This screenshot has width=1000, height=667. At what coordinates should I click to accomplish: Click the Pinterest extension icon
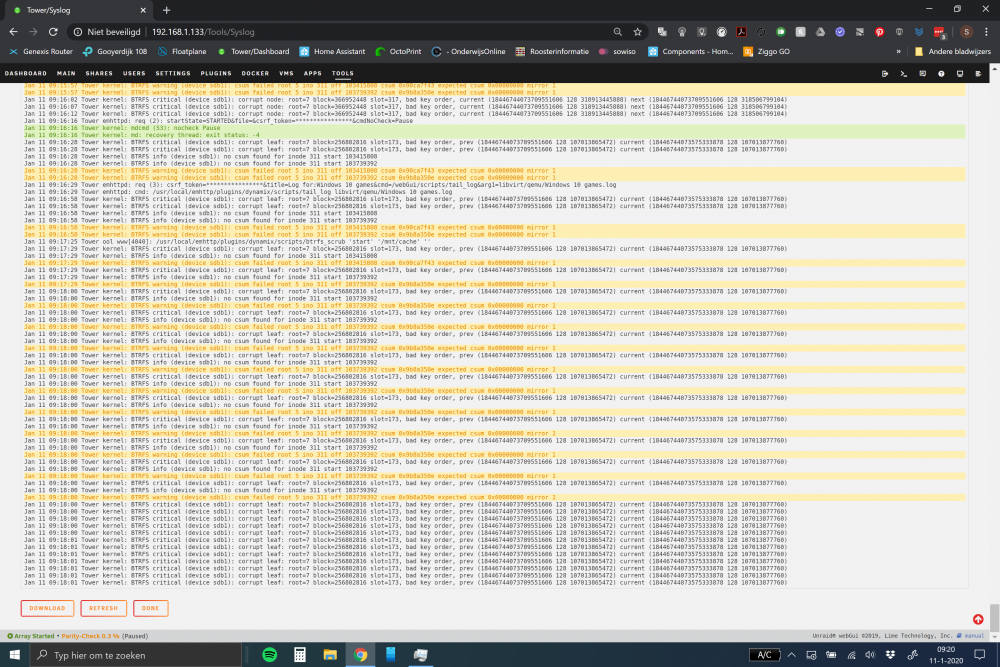[x=879, y=32]
